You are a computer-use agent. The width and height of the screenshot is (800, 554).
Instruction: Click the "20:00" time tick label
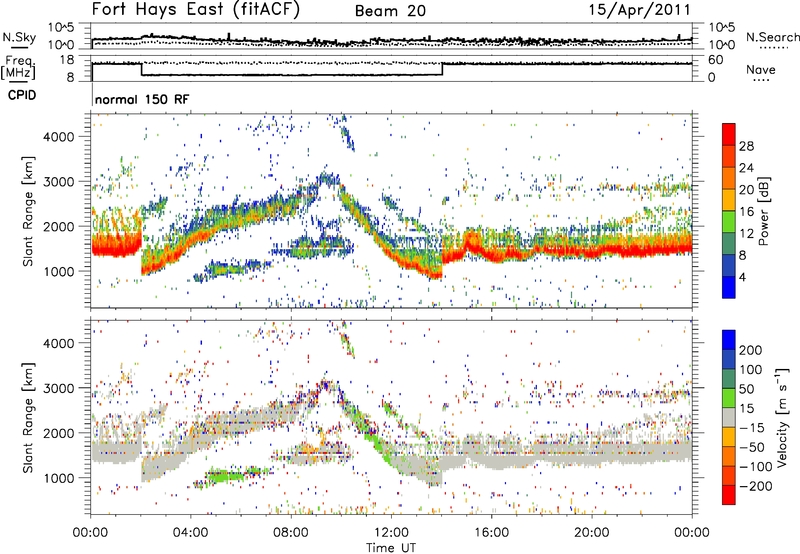(x=591, y=533)
